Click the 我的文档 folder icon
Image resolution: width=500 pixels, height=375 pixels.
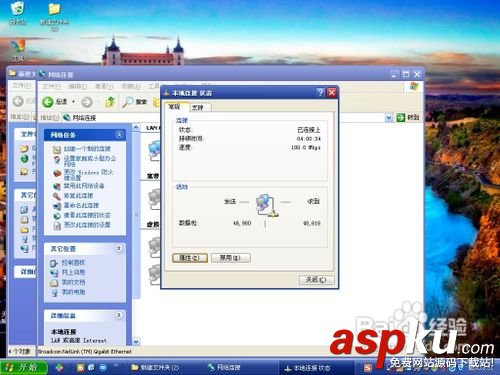(x=54, y=283)
